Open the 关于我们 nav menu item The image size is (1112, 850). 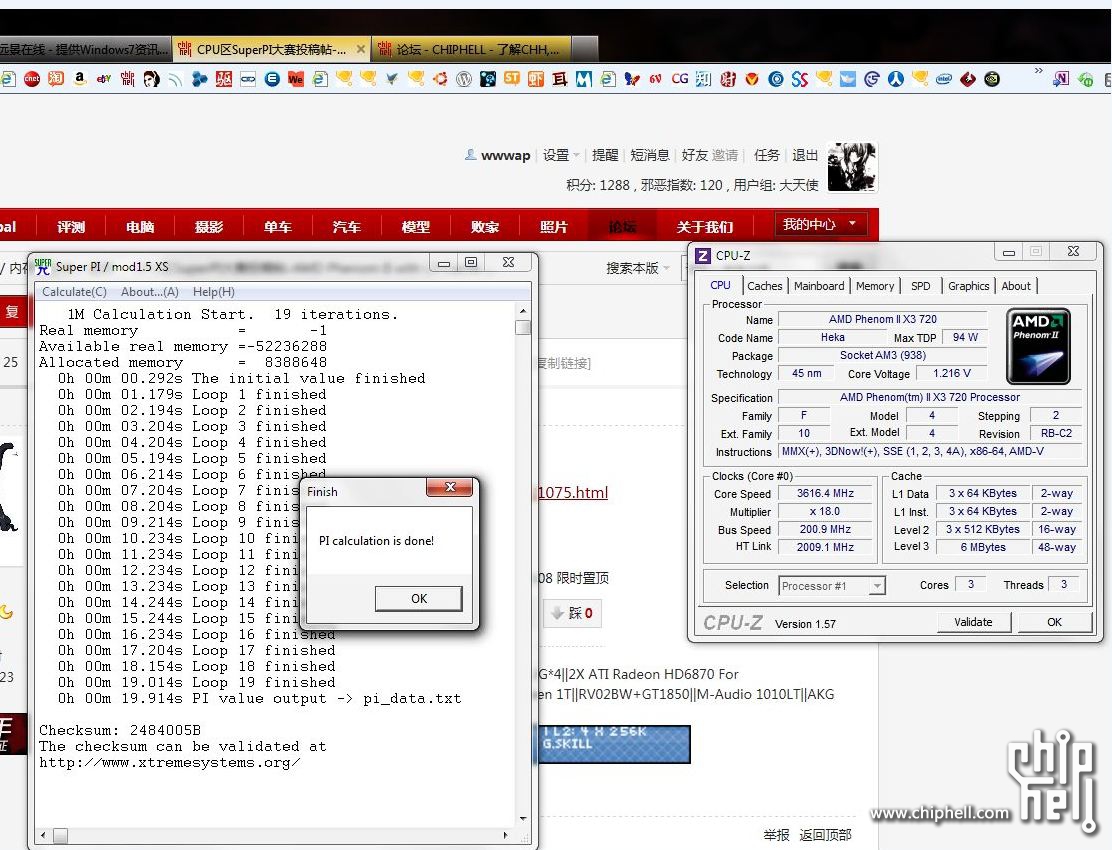704,227
